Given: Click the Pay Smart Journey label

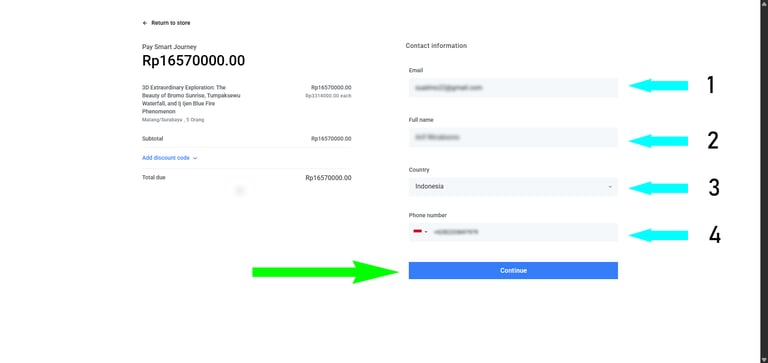Looking at the screenshot, I should [169, 47].
